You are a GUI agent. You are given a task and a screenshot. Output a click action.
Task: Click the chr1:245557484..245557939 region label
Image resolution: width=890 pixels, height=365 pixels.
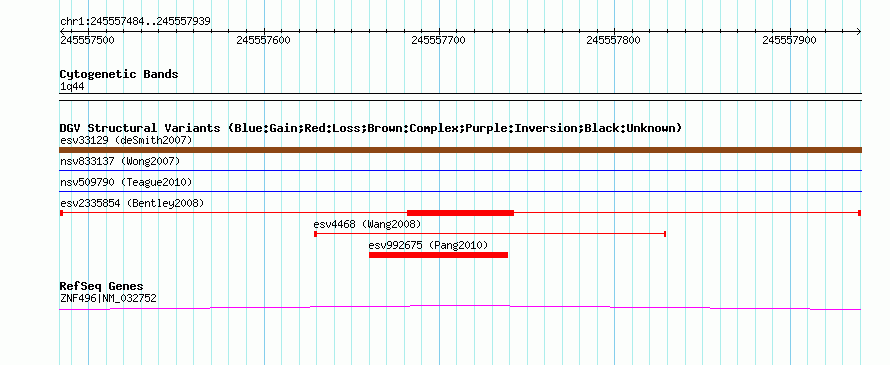[135, 22]
